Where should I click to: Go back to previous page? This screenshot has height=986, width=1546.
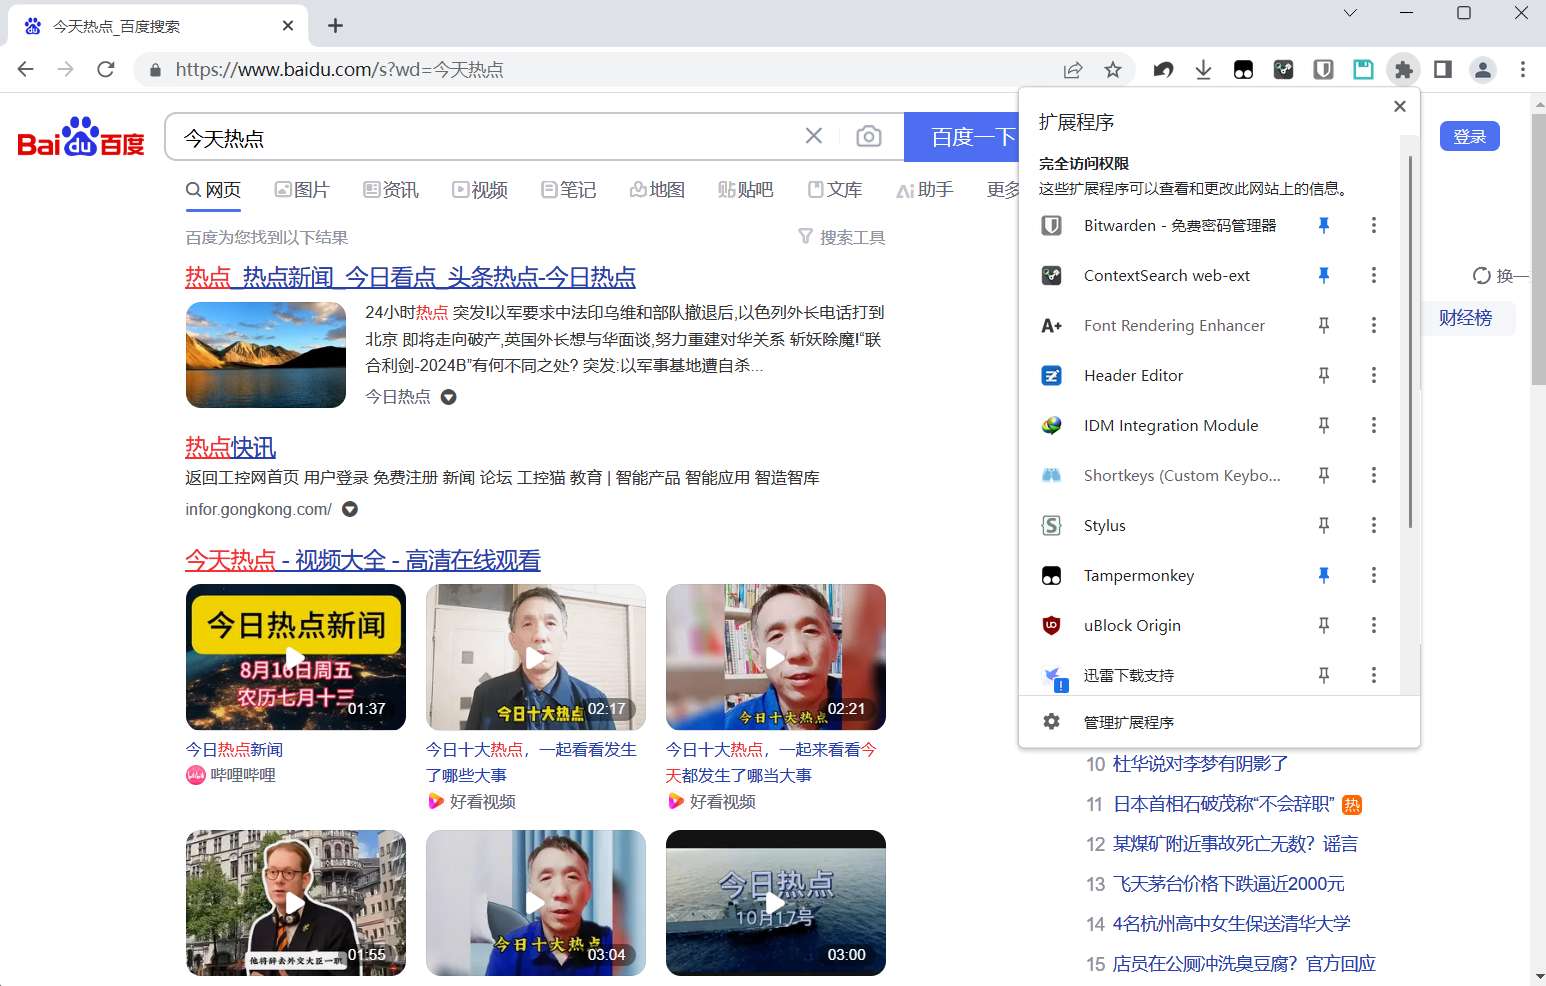point(26,69)
